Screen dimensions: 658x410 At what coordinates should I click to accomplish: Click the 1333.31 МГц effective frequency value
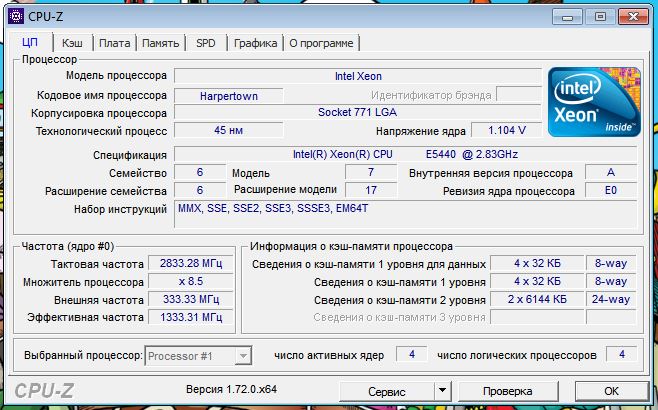point(191,317)
